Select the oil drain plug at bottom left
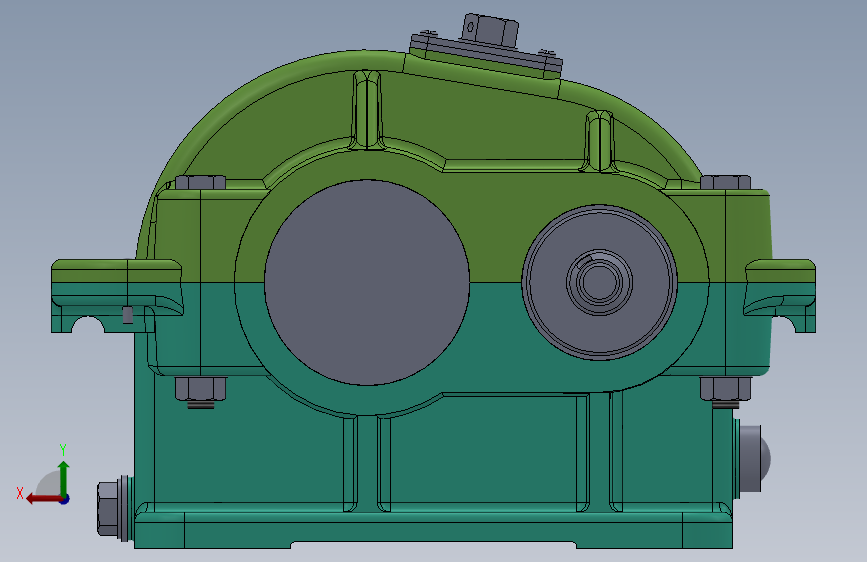The height and width of the screenshot is (562, 867). [x=114, y=508]
